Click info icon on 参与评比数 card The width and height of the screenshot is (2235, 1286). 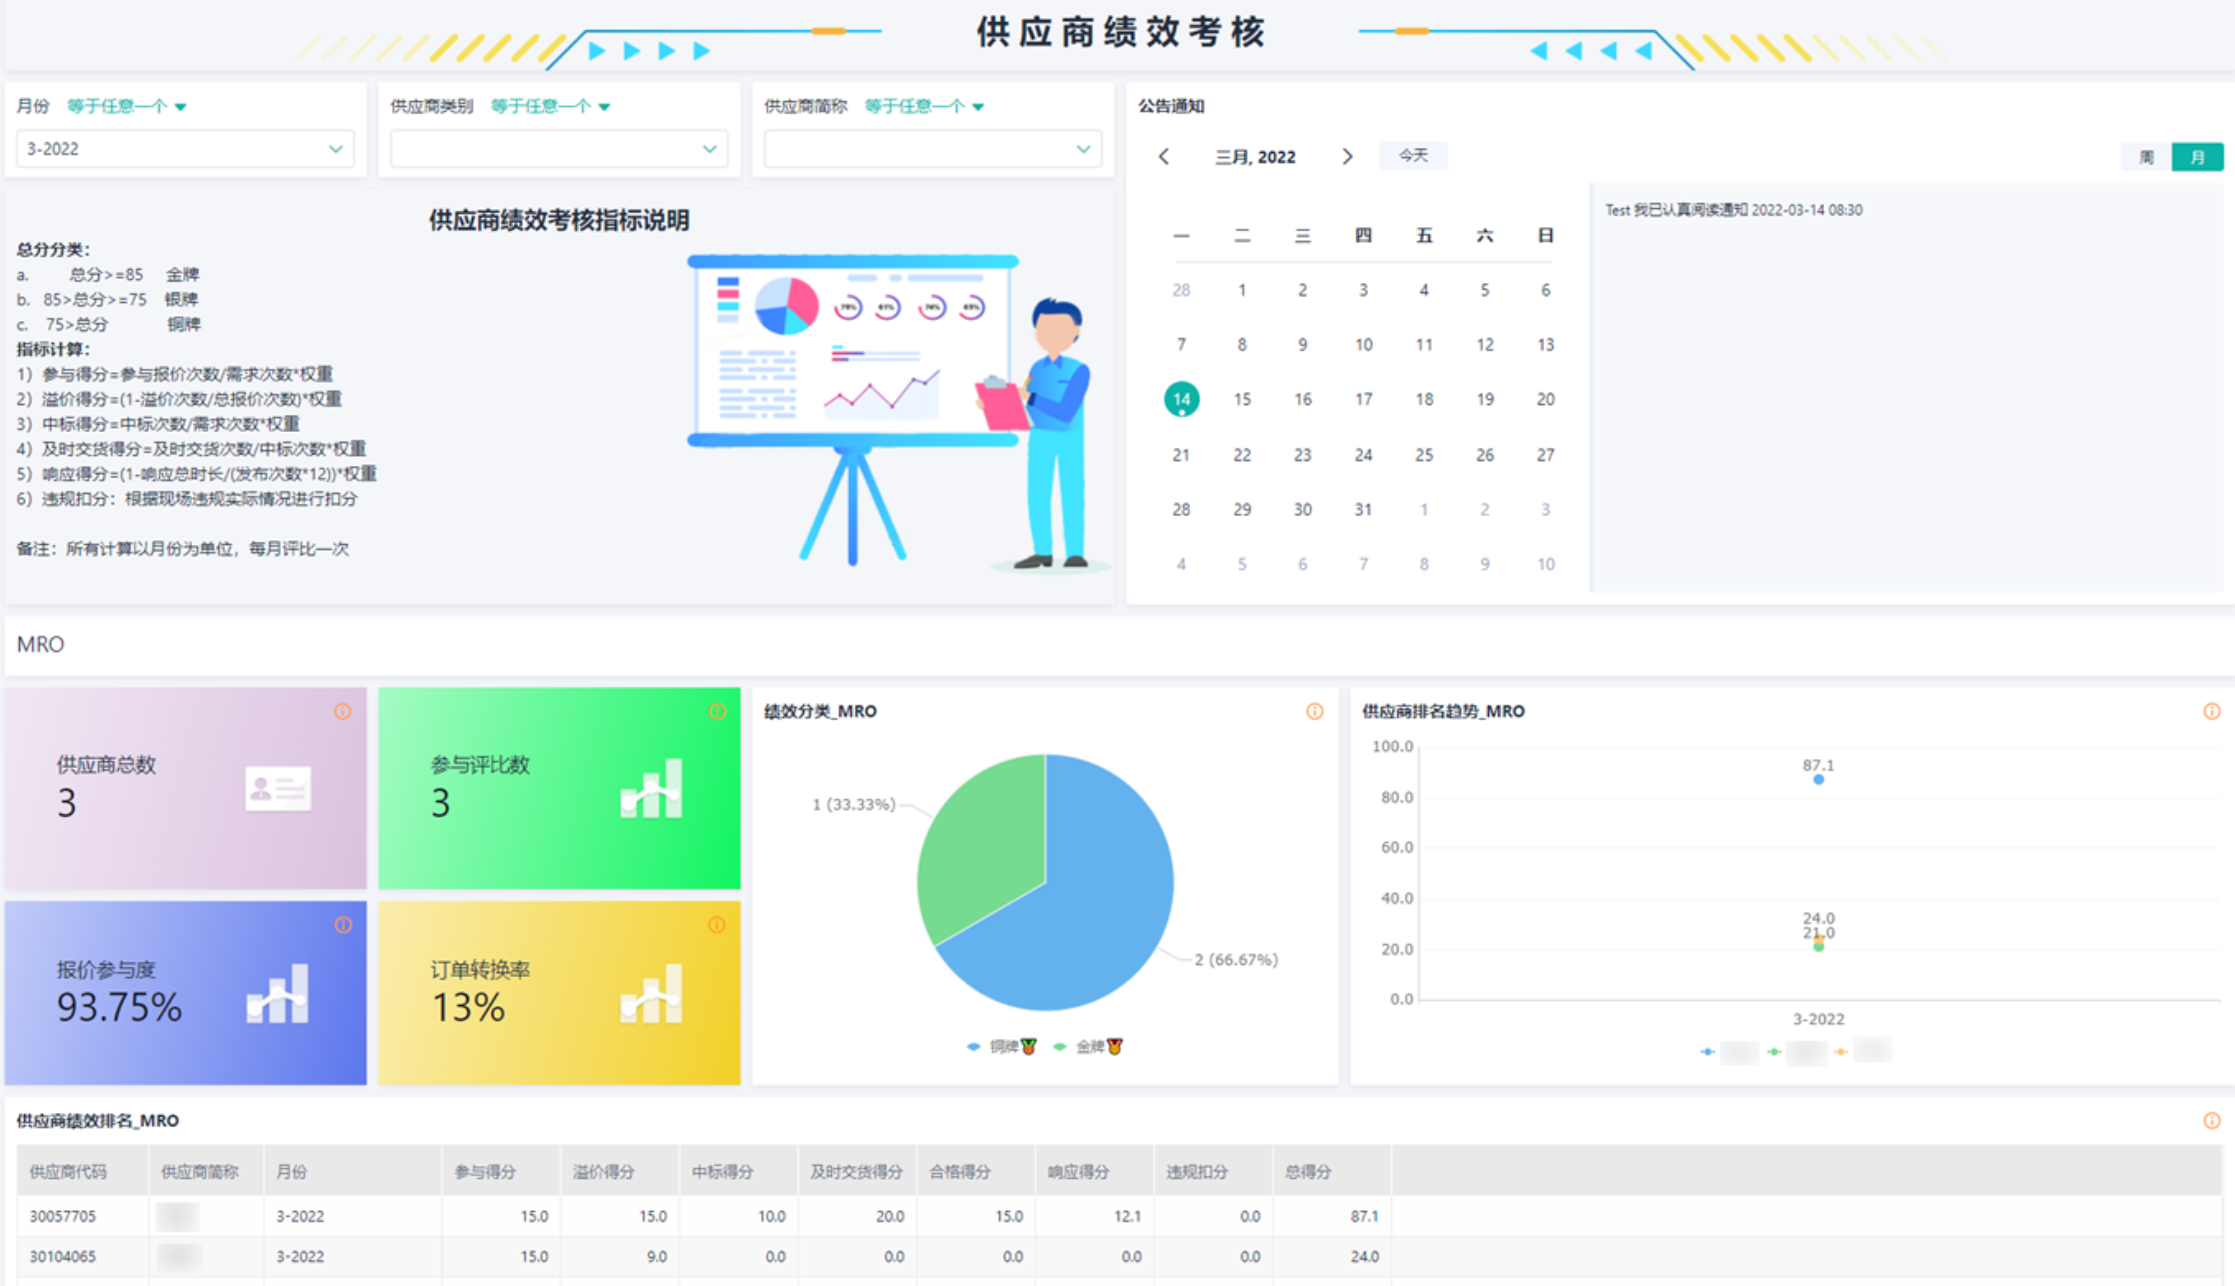(x=717, y=711)
